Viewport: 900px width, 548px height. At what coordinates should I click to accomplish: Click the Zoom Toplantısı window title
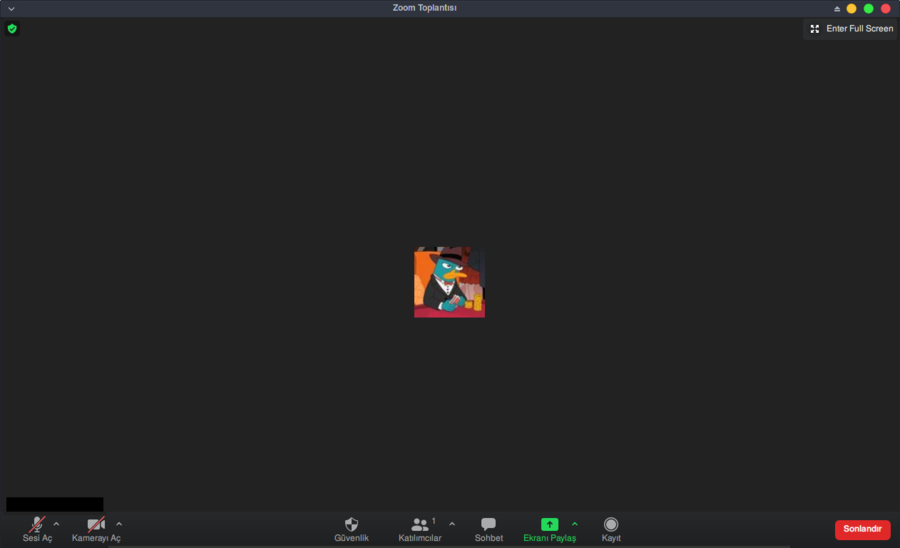pyautogui.click(x=425, y=8)
